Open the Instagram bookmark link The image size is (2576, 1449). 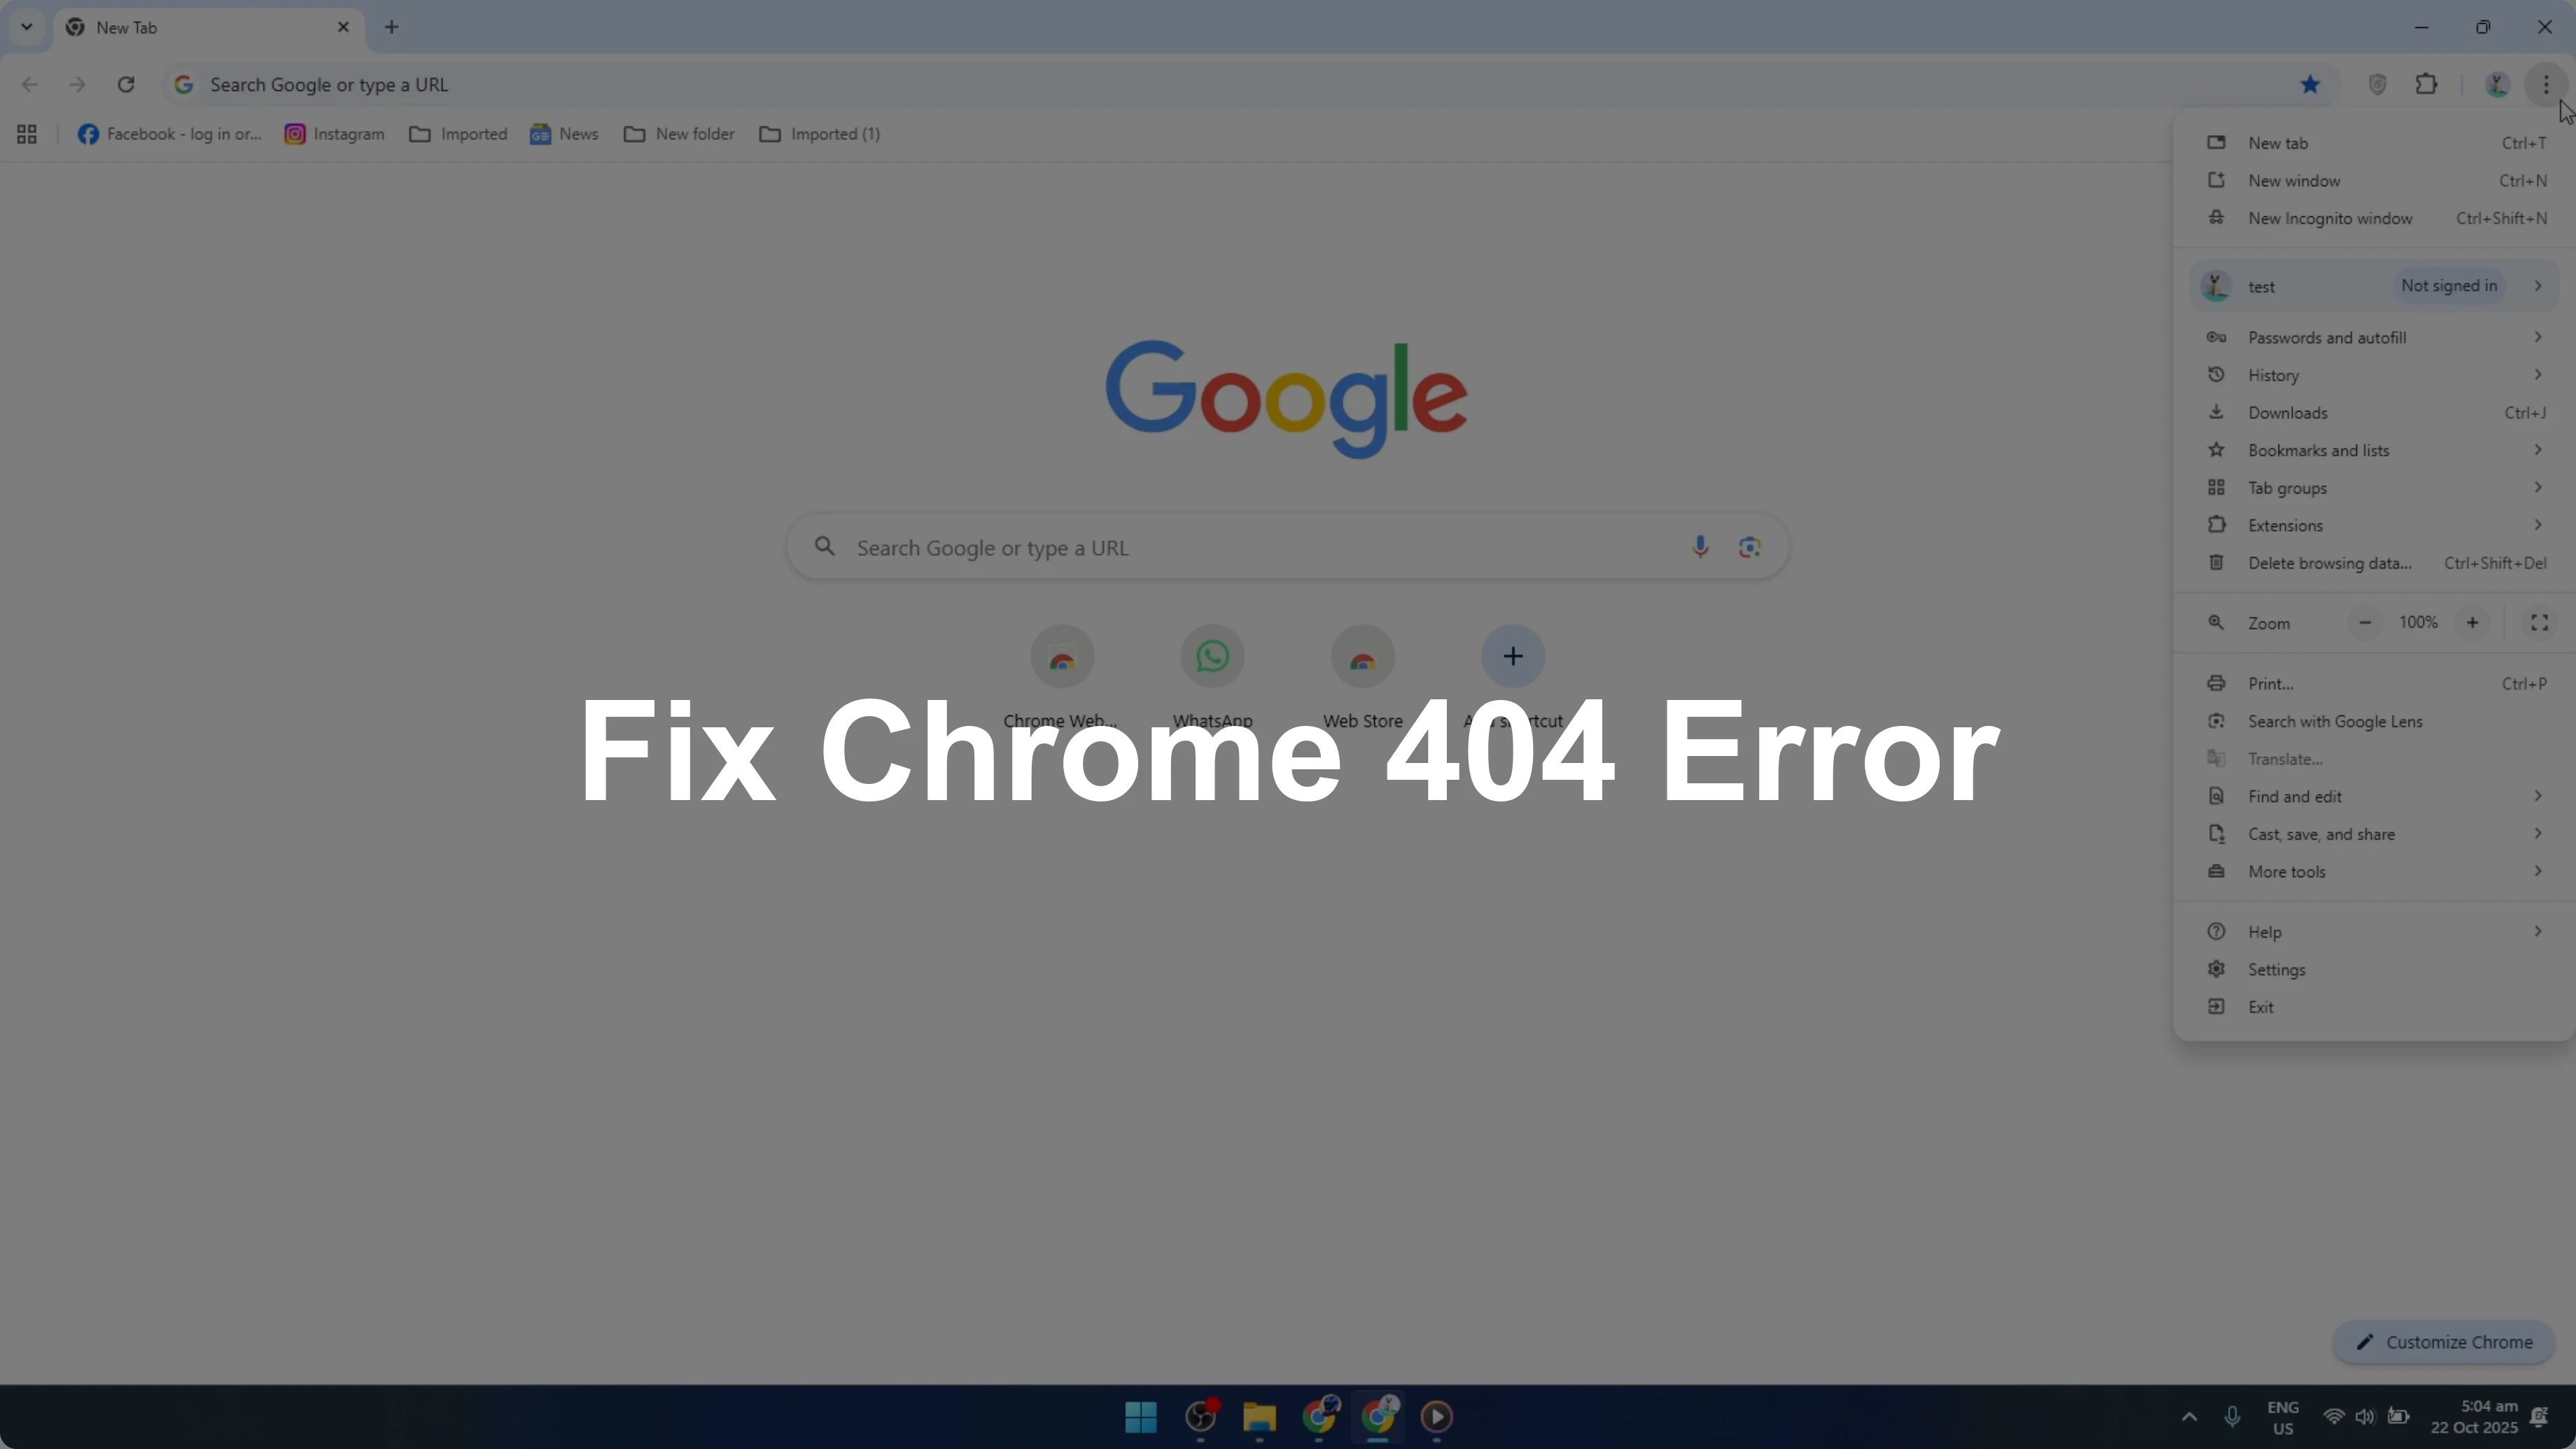click(x=334, y=134)
